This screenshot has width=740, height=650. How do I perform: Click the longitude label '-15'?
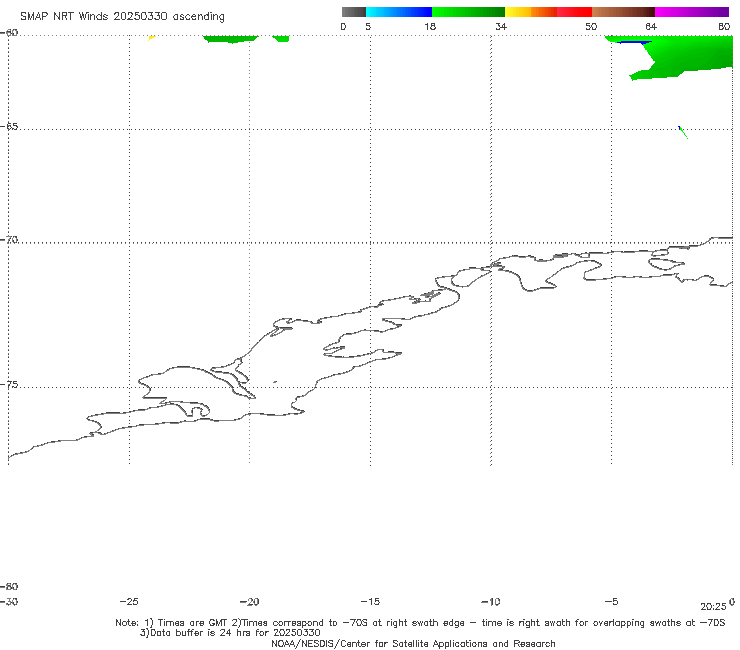pos(370,602)
